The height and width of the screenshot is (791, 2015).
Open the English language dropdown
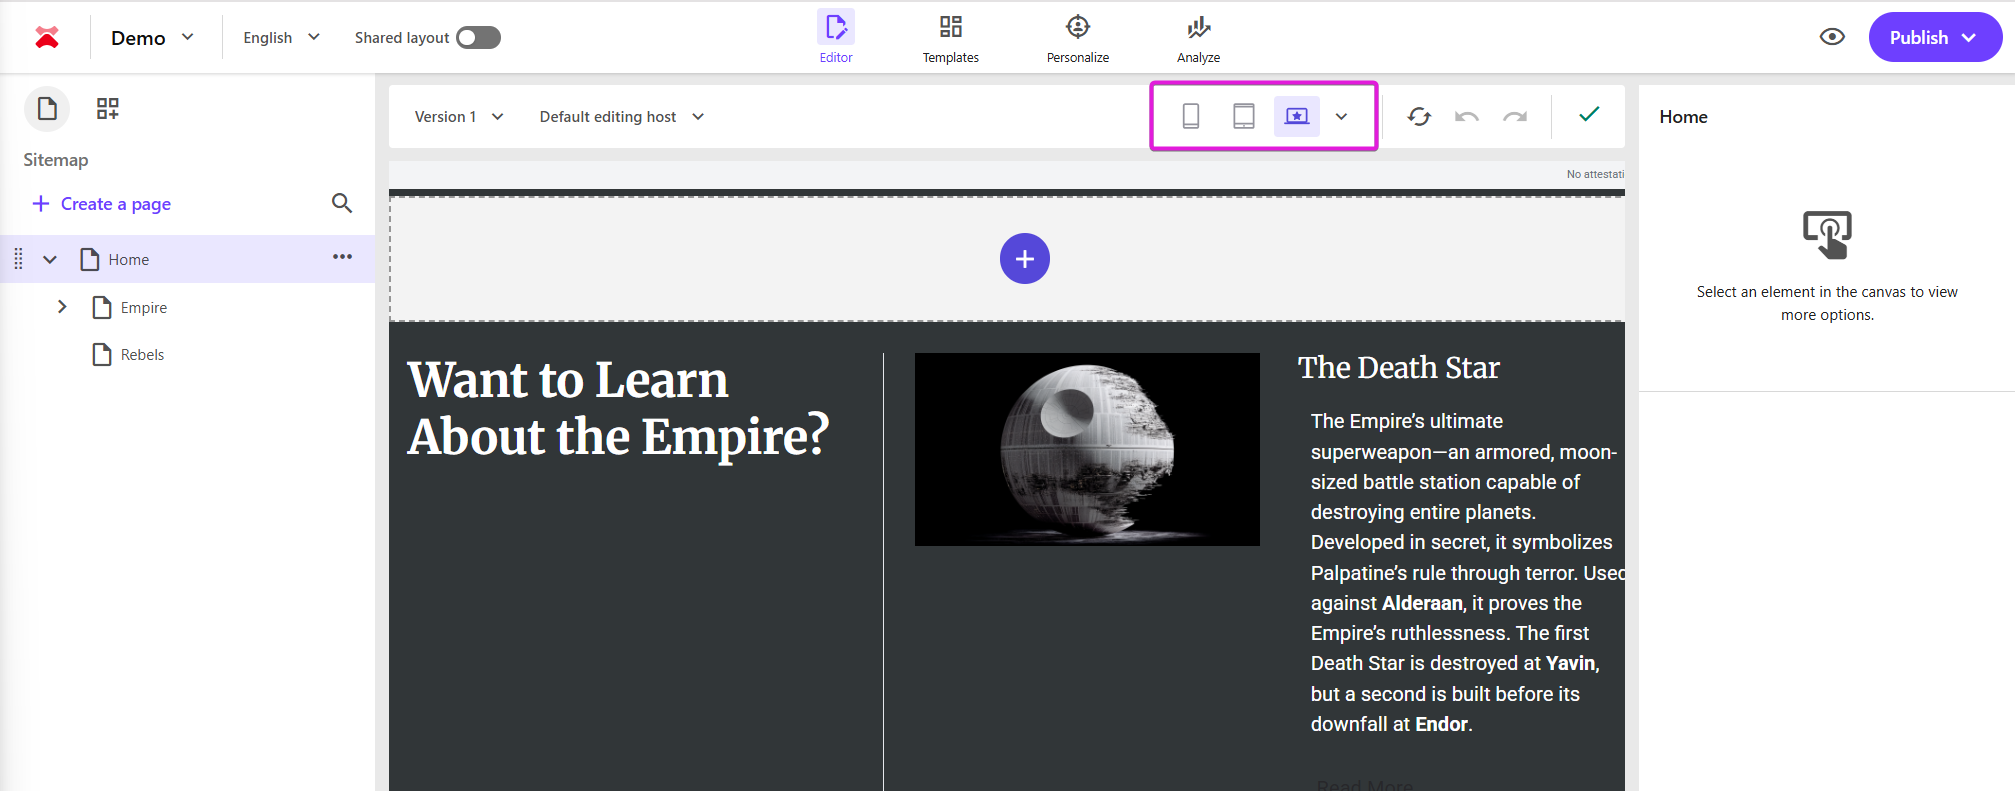[x=281, y=38]
